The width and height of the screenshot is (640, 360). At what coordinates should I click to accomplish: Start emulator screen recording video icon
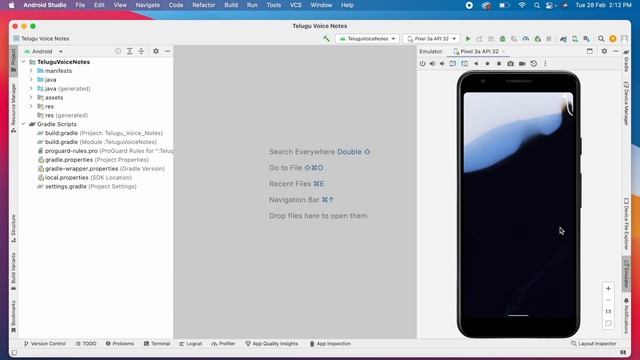point(522,64)
